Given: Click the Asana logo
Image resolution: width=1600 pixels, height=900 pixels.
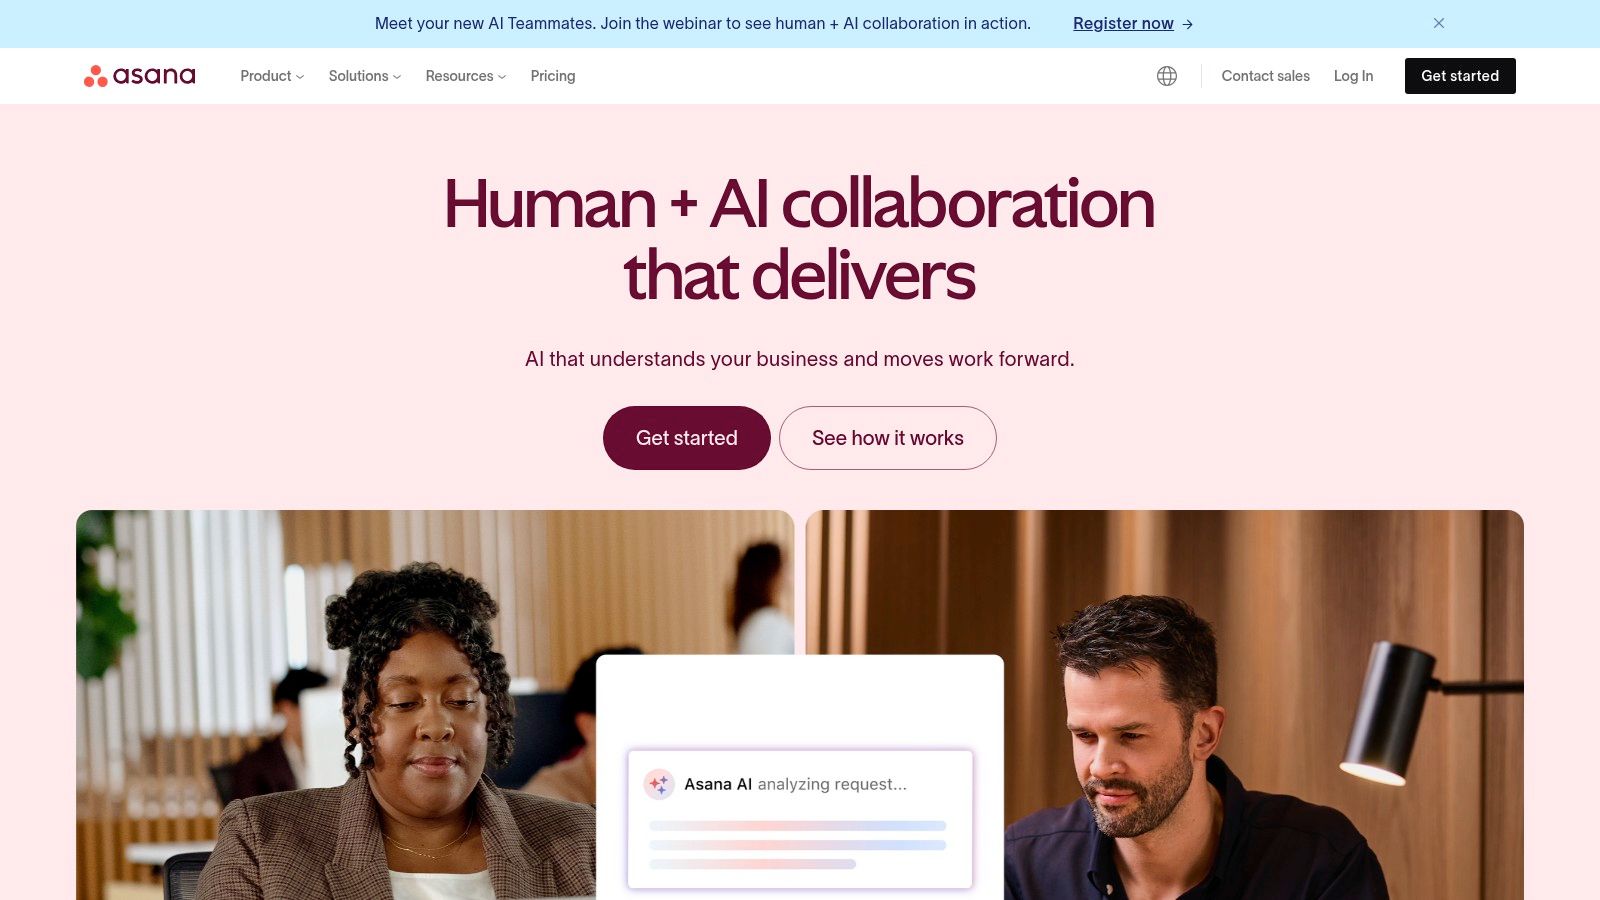Looking at the screenshot, I should coord(140,76).
